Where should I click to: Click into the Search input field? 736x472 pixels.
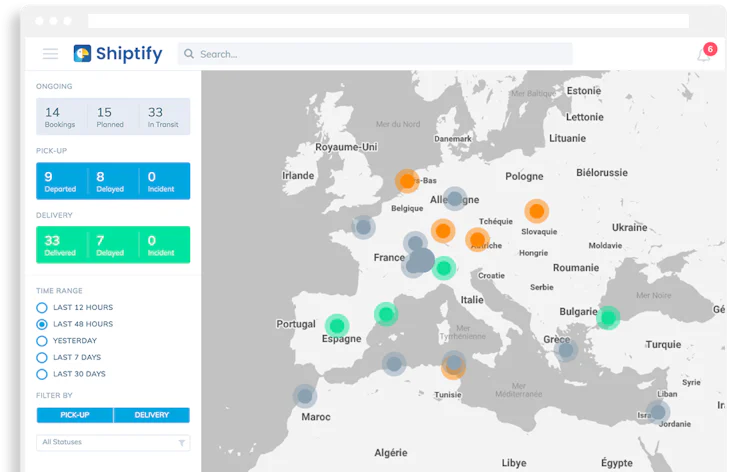click(x=380, y=54)
